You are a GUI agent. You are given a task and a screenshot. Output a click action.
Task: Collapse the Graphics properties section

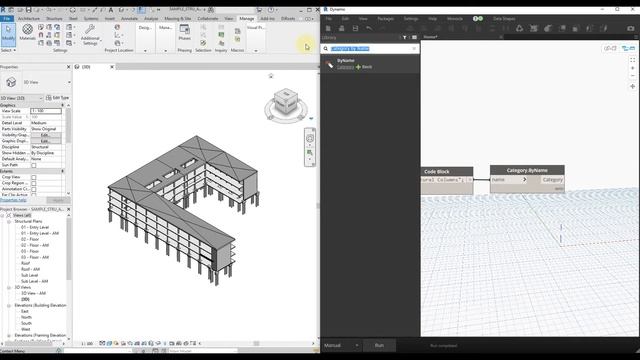(63, 105)
